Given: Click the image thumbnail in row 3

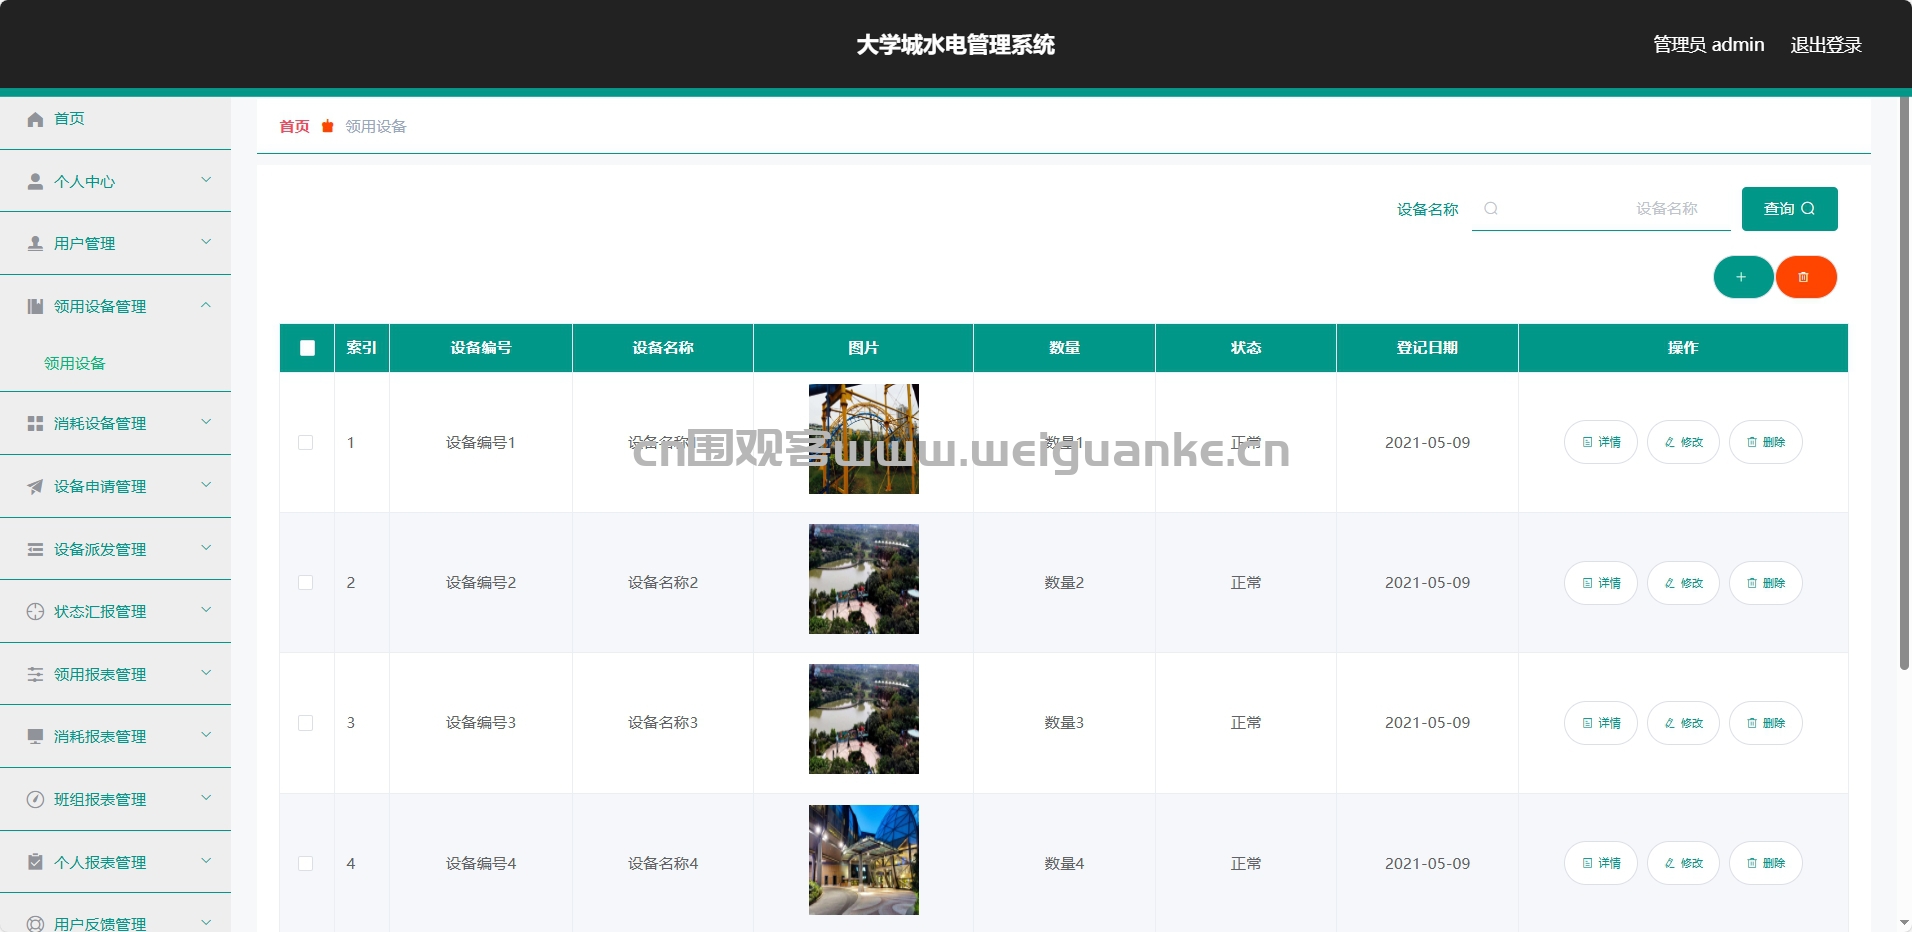Looking at the screenshot, I should point(864,719).
